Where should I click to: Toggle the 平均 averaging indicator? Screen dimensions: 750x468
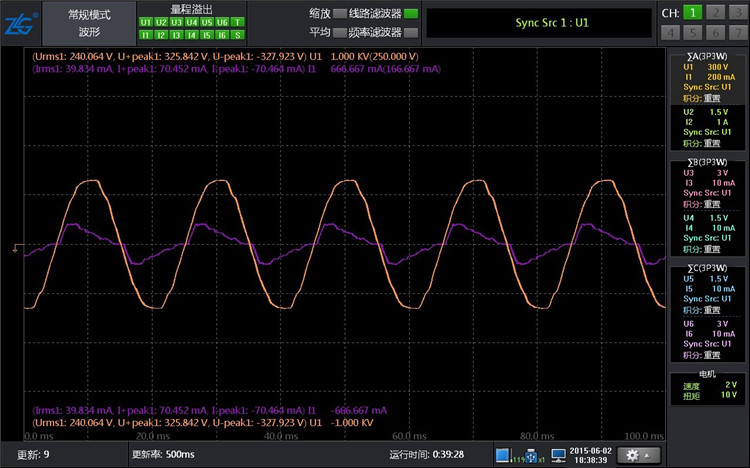[x=340, y=32]
